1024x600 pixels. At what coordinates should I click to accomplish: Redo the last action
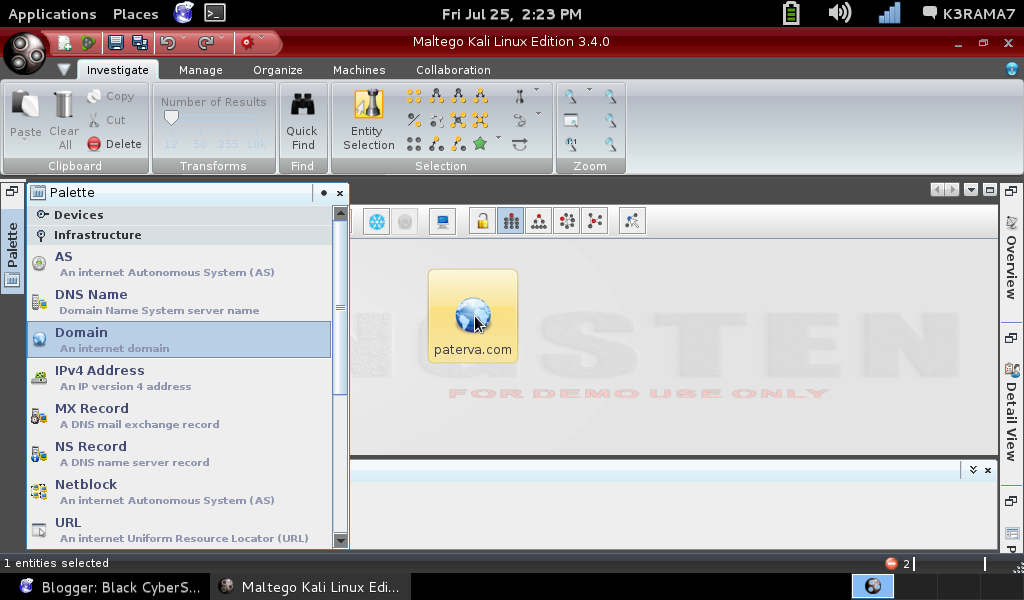206,43
